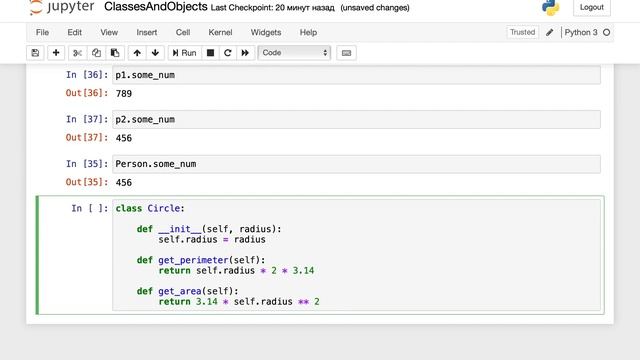640x360 pixels.
Task: Open the View menu
Action: tap(109, 32)
